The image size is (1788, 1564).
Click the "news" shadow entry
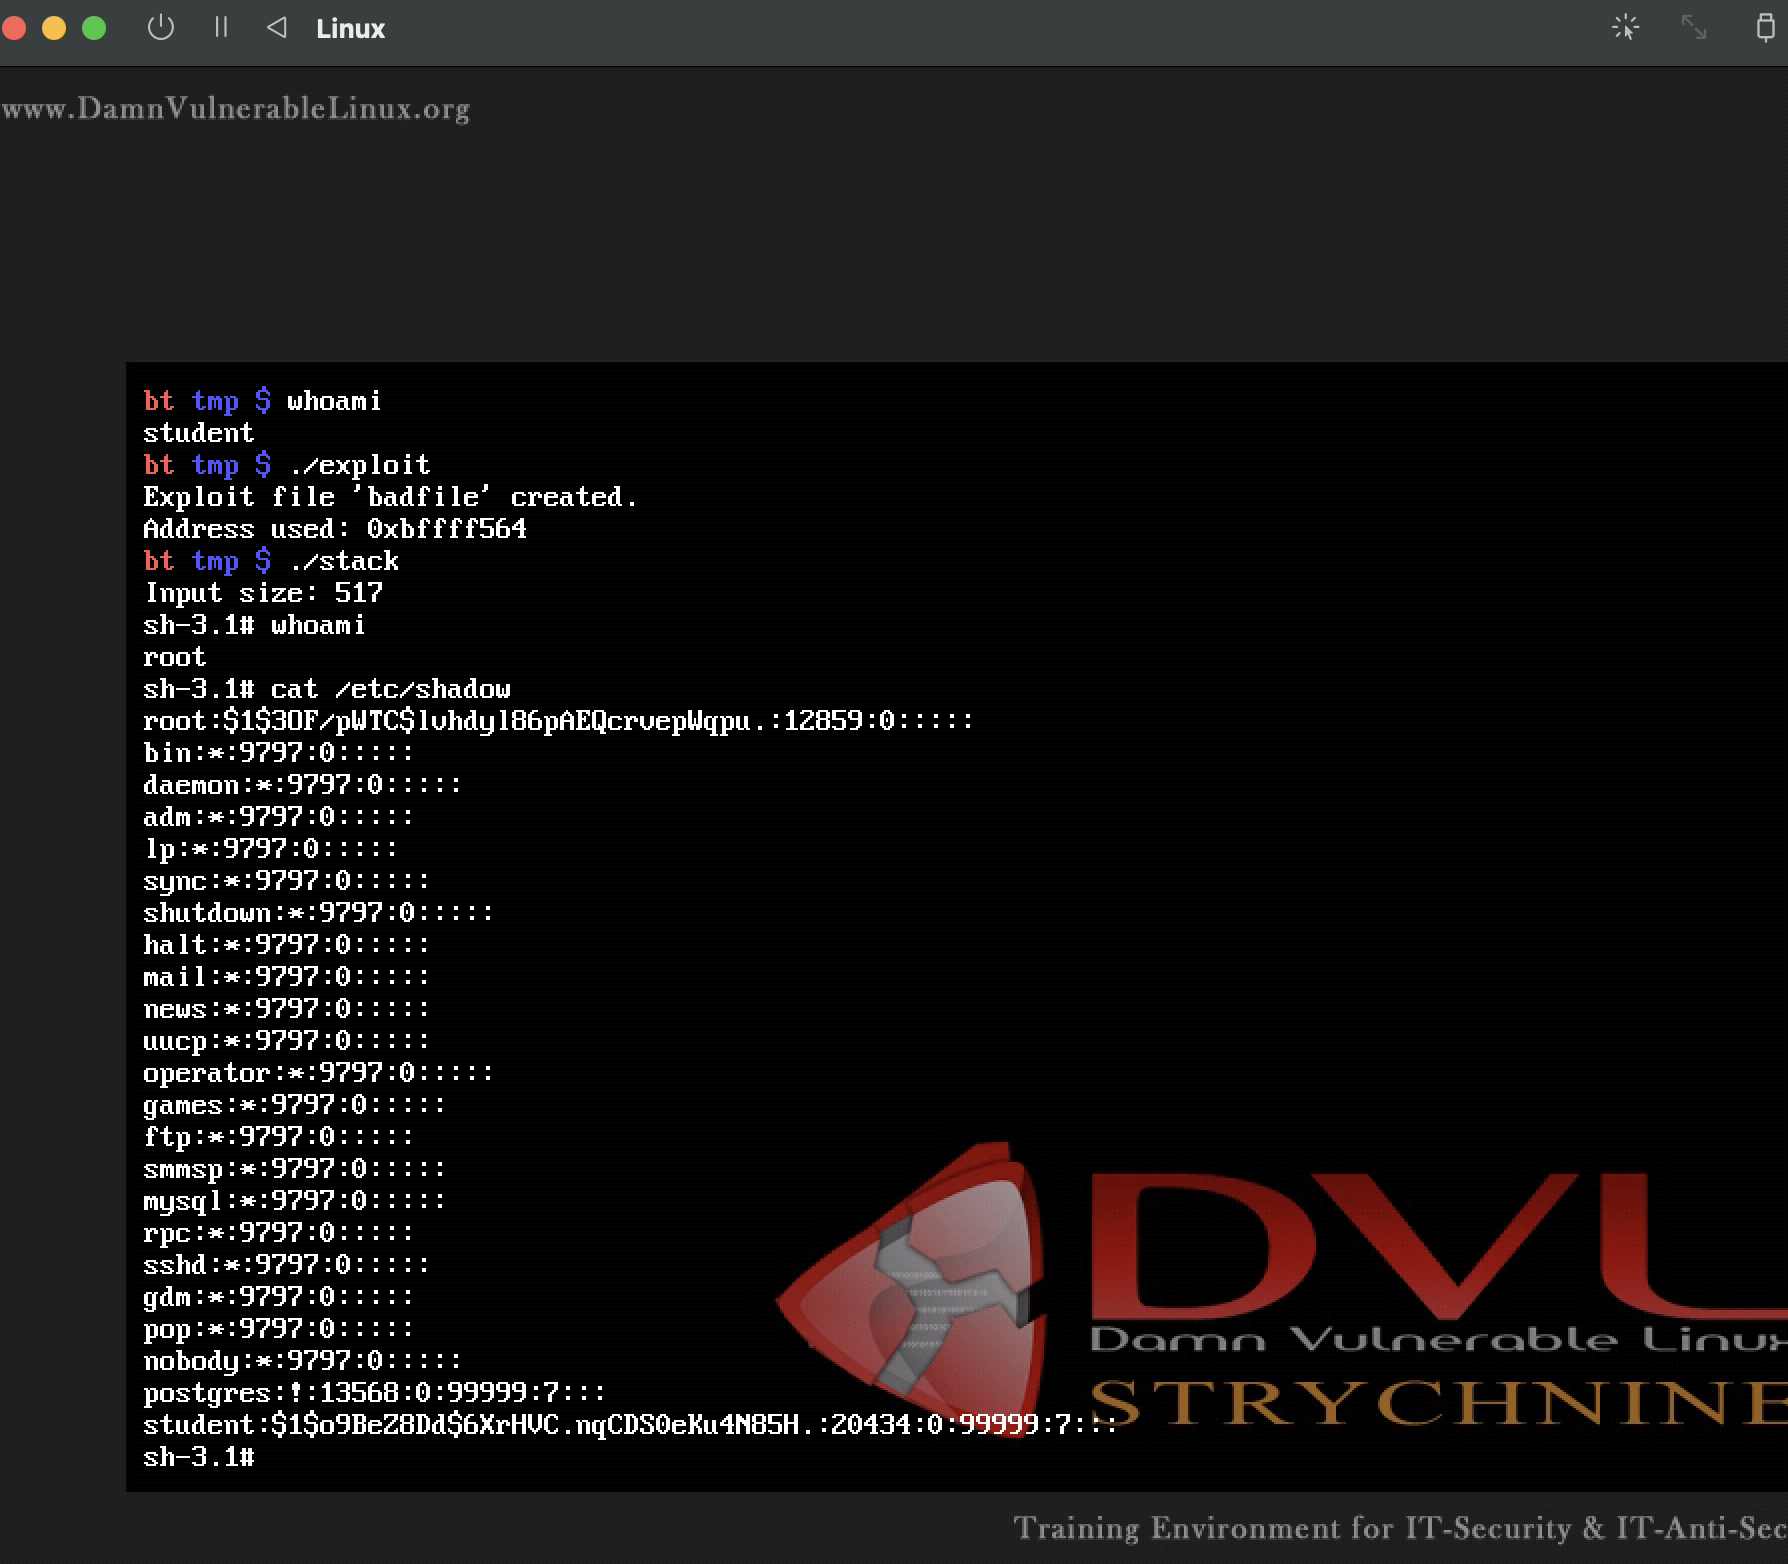(x=286, y=1009)
